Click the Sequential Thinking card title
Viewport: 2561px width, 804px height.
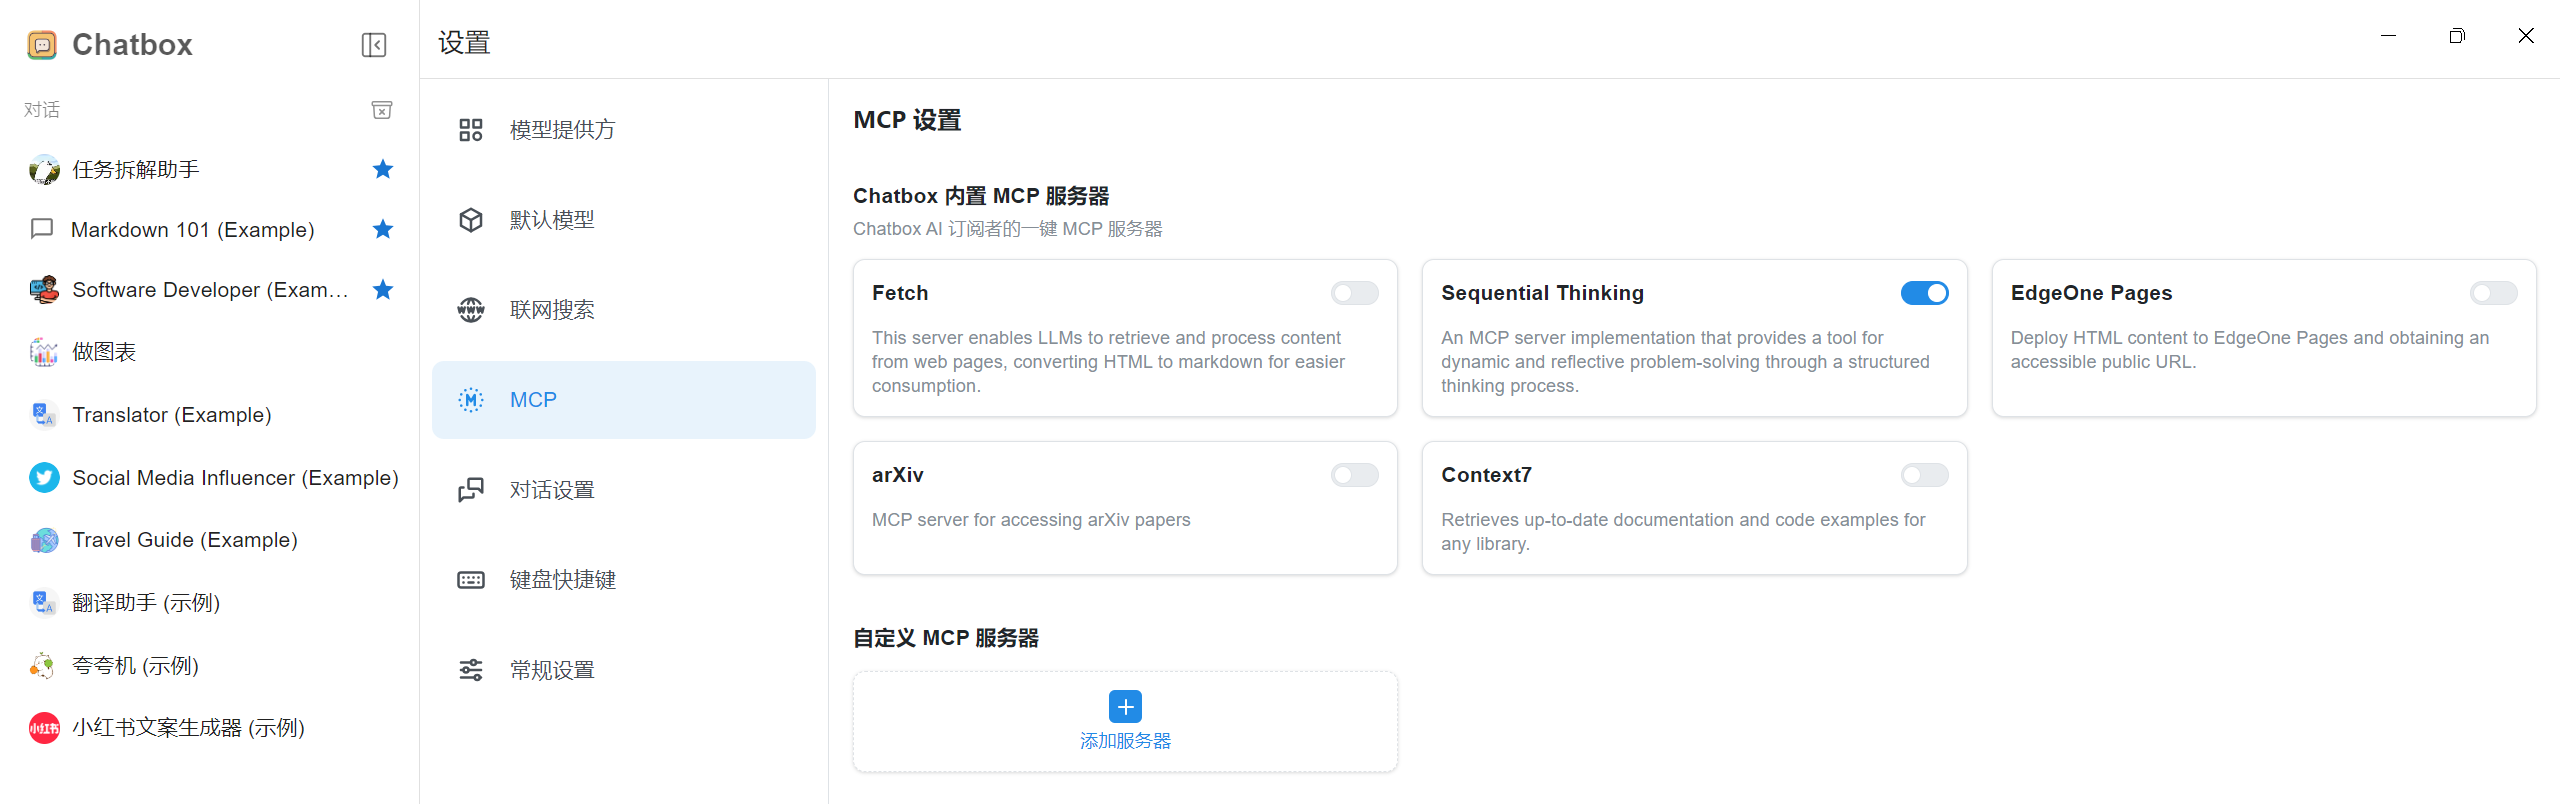tap(1542, 293)
